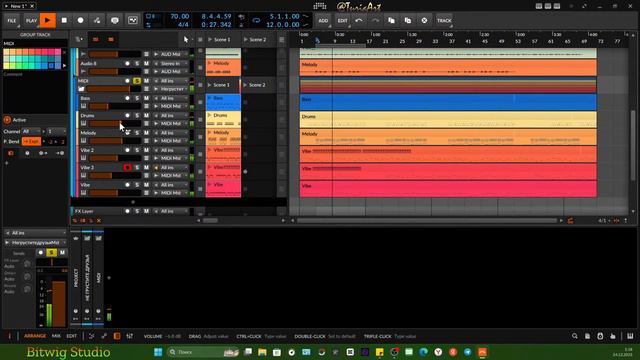
Task: Toggle the clip launcher view button
Action: click(x=96, y=40)
